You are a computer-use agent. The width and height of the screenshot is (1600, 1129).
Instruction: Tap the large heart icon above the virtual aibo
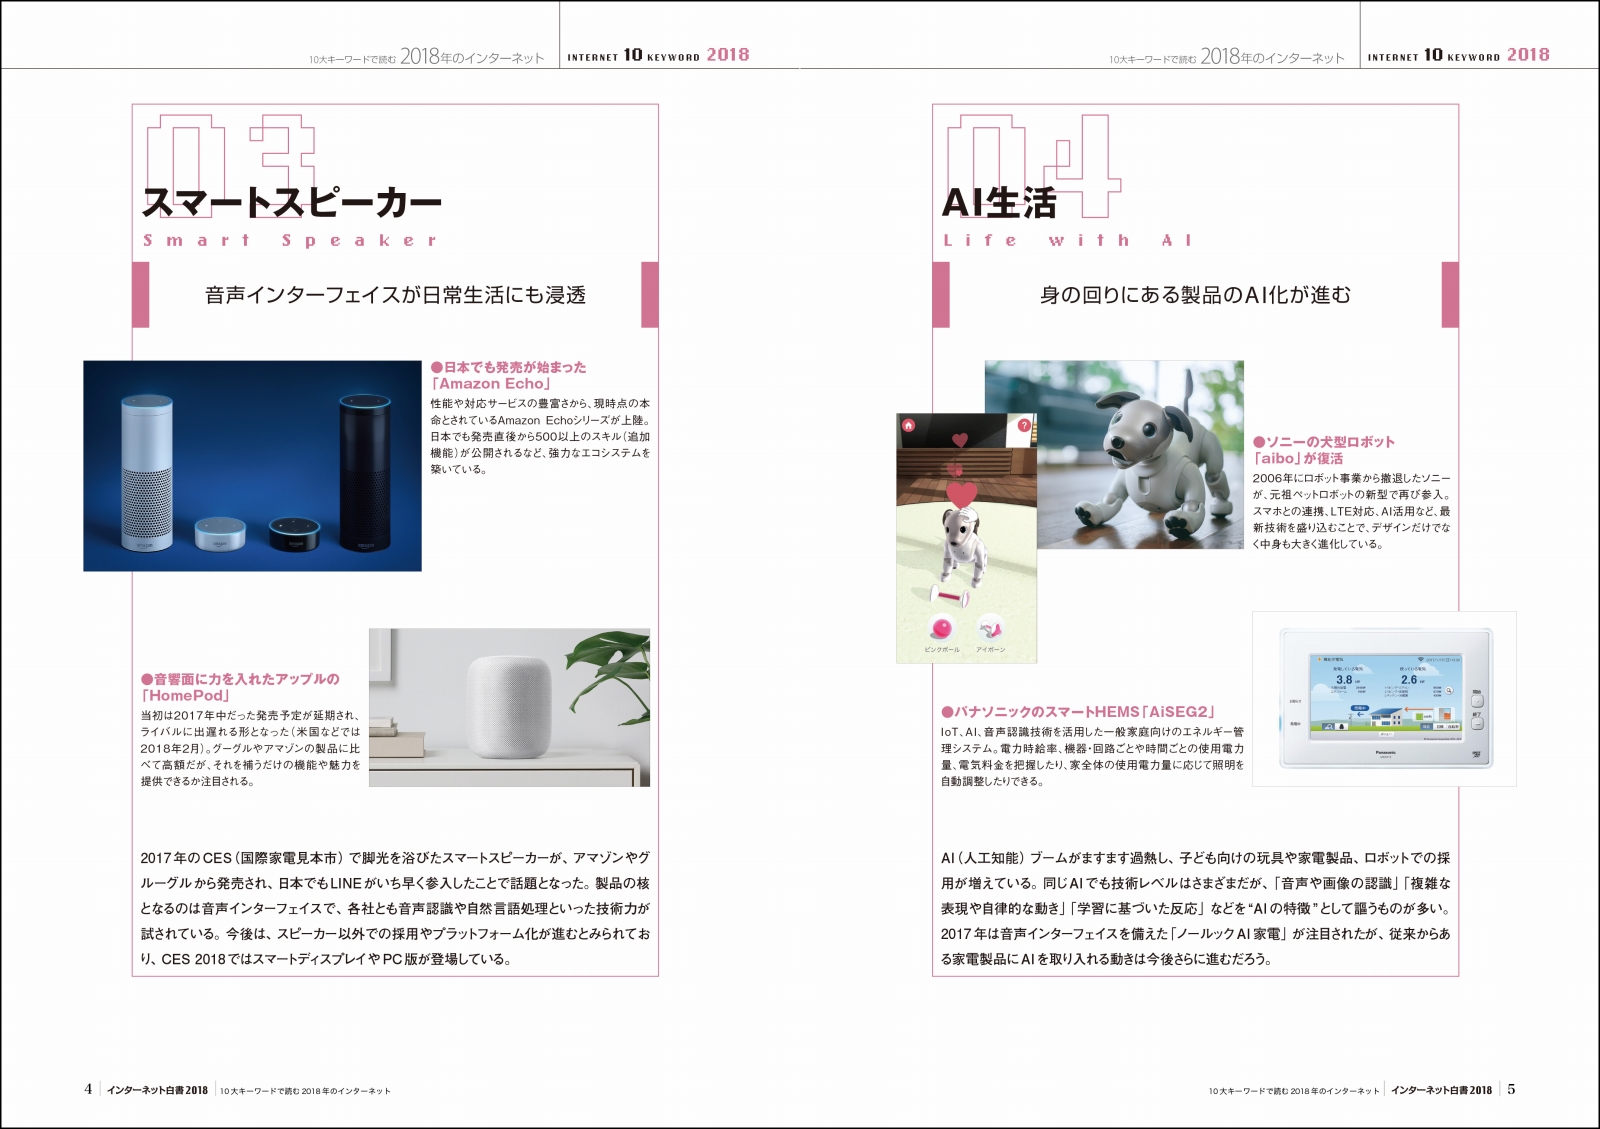962,494
